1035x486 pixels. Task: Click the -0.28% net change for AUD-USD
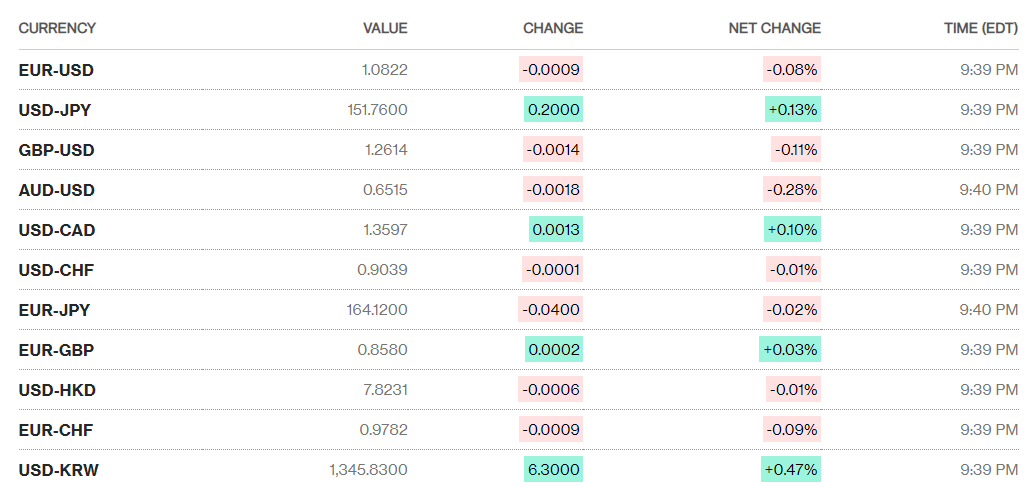[792, 190]
